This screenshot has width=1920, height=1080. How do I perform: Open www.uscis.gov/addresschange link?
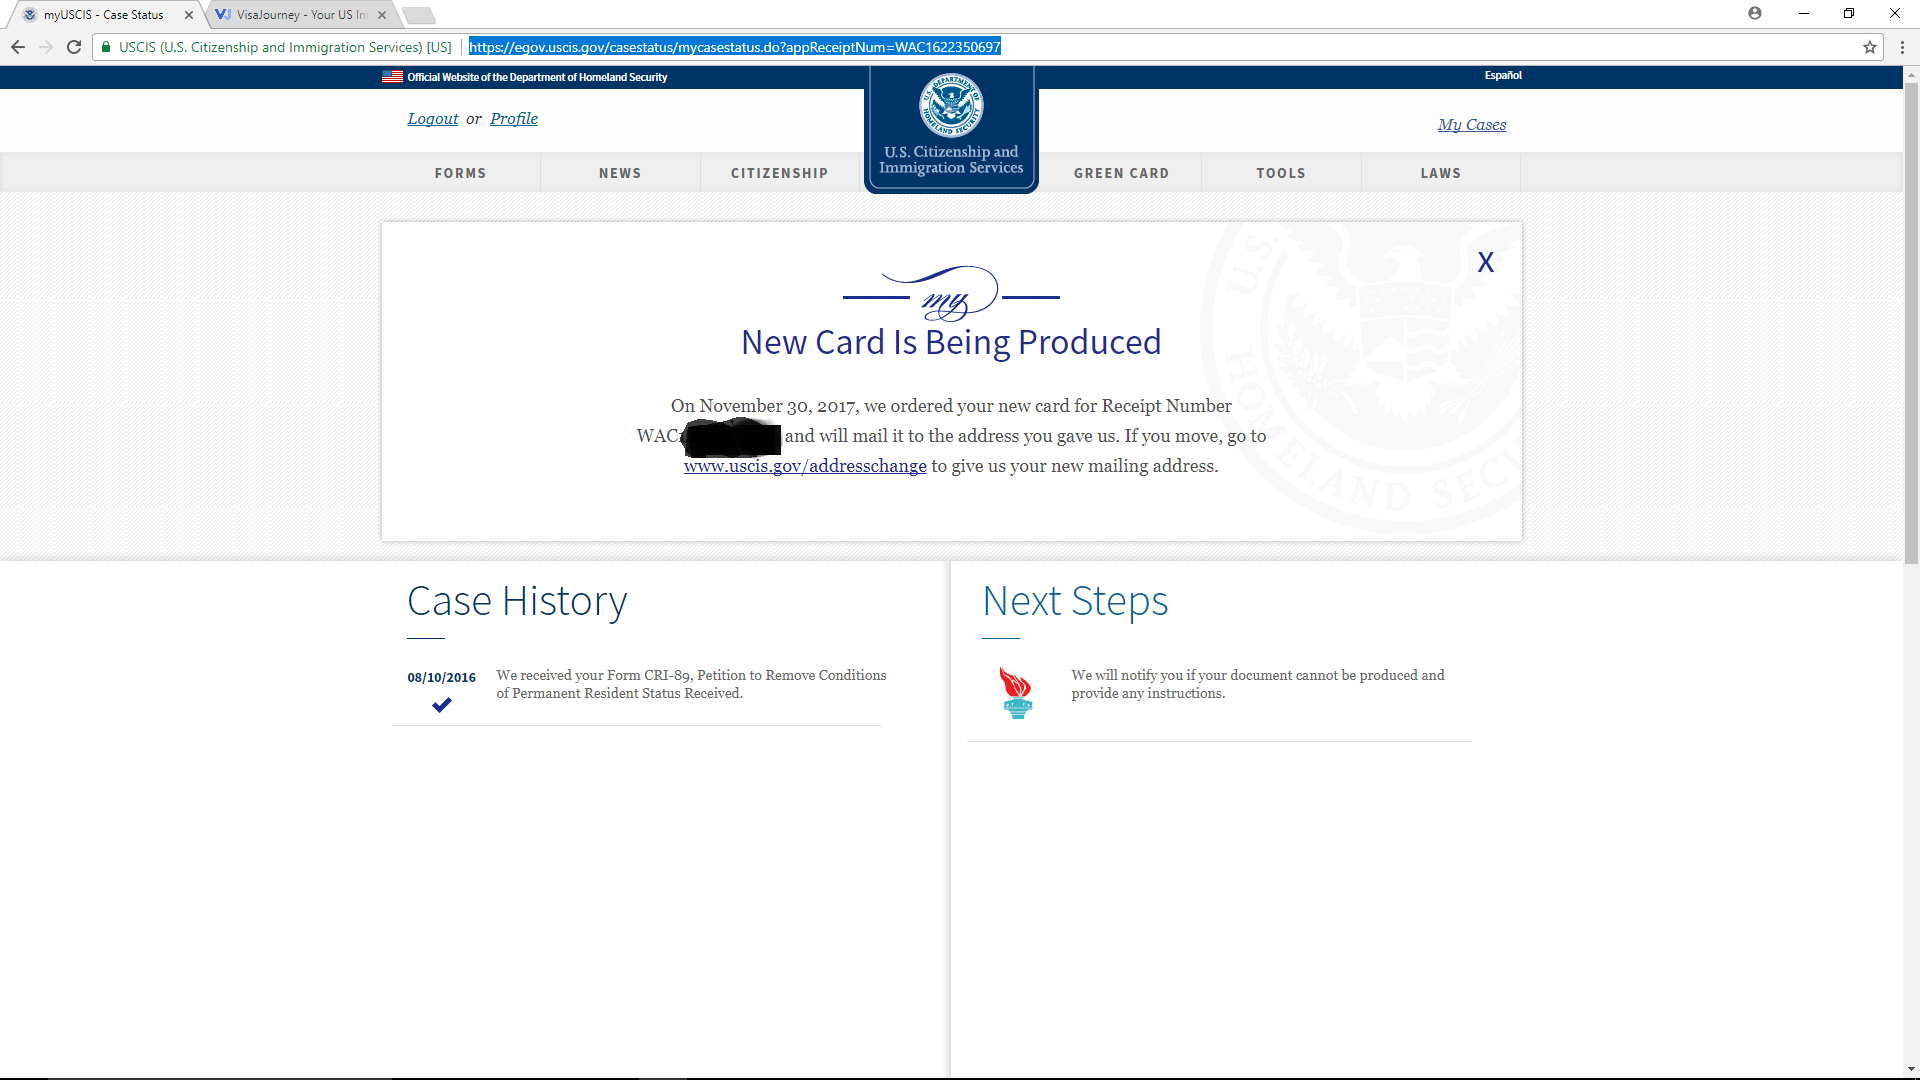point(805,466)
